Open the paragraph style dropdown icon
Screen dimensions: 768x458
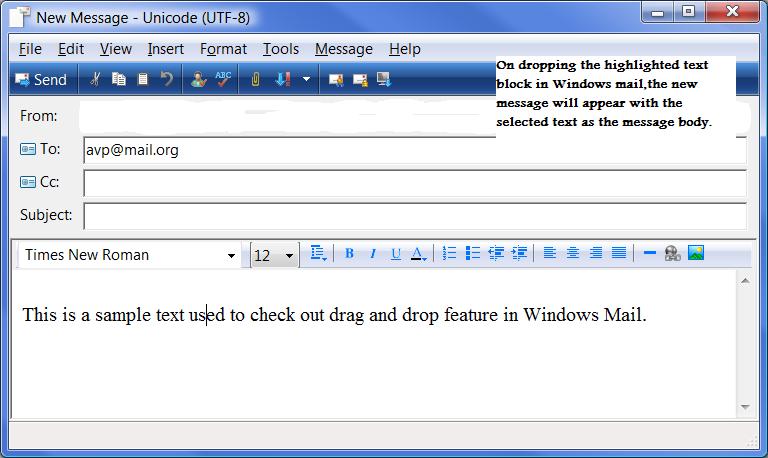(x=318, y=253)
